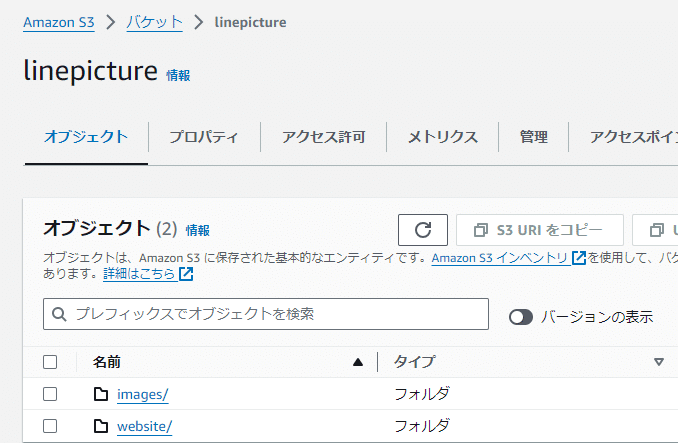The height and width of the screenshot is (443, 678).
Task: Click フォルダ type cell in images row
Action: coord(422,394)
